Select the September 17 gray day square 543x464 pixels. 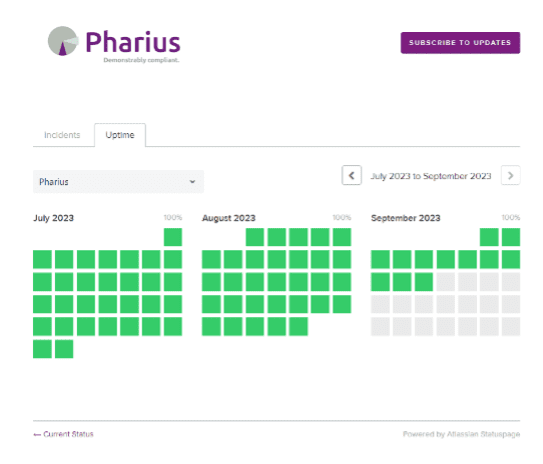coord(380,304)
